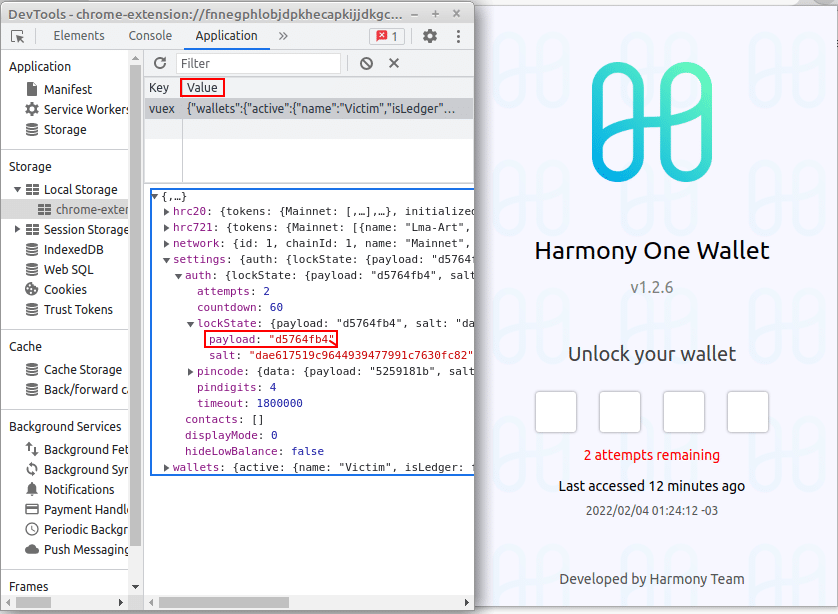Screen dimensions: 838x614
Task: Open Cache Storage item
Action: [83, 370]
